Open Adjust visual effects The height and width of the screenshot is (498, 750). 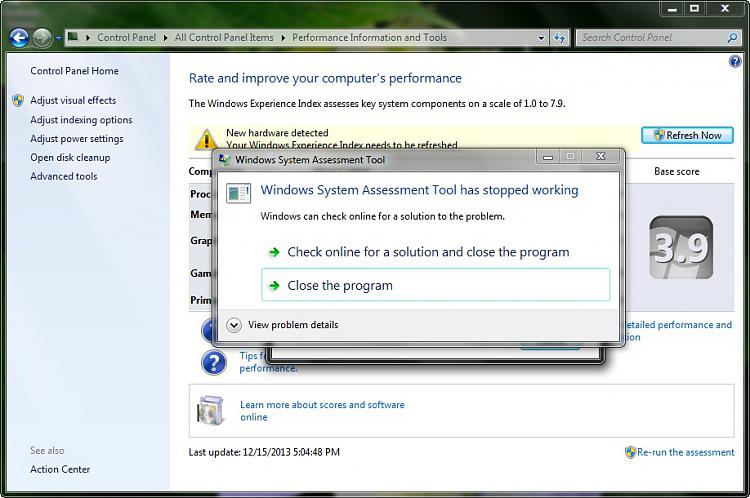click(x=73, y=100)
